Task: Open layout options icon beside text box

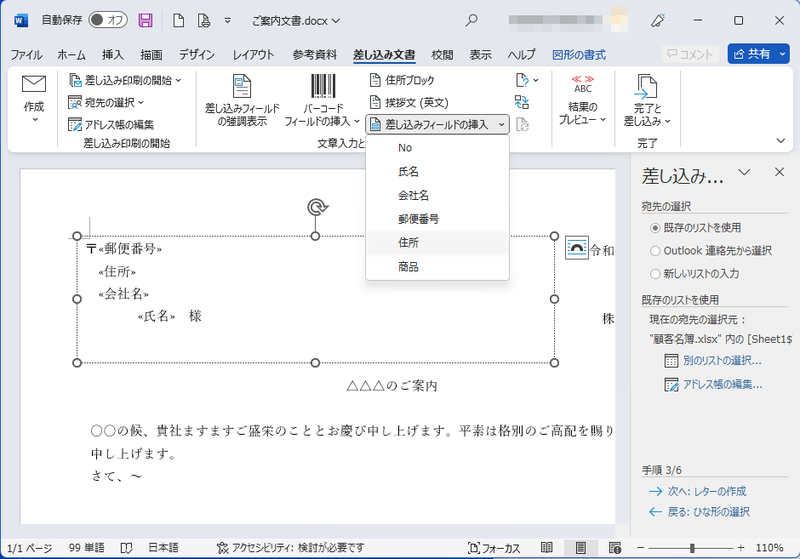Action: click(x=576, y=248)
